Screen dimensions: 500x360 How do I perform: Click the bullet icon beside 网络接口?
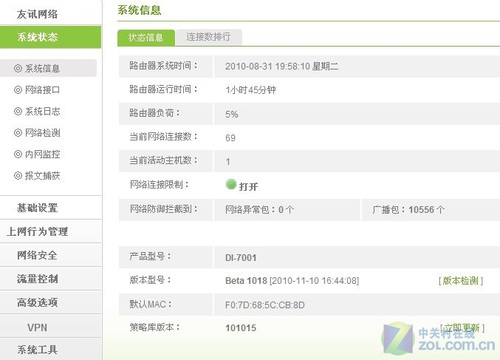[x=18, y=90]
